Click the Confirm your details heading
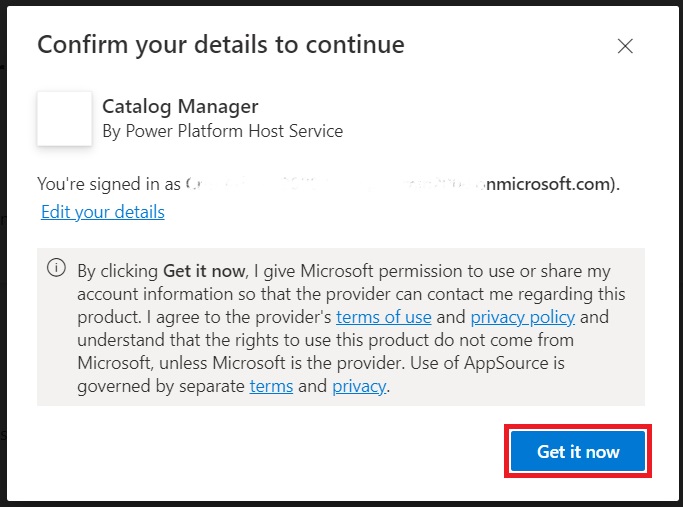 pyautogui.click(x=221, y=45)
